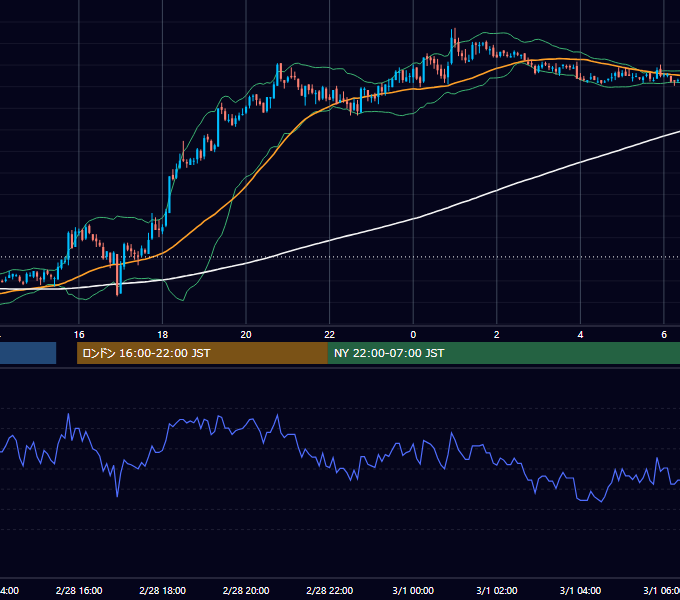Select the NY 22:00-07:00 JST session bar
Image resolution: width=680 pixels, height=600 pixels.
tap(503, 353)
